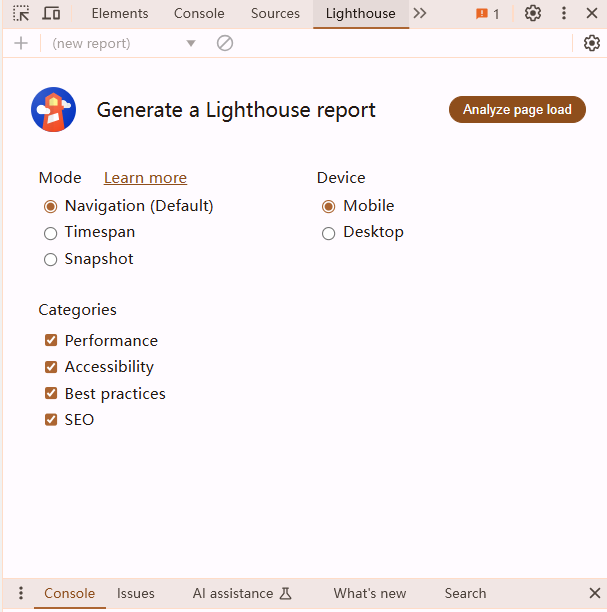Show more DevTools tabs via double chevron
Screen dimensions: 607x612
coord(420,13)
